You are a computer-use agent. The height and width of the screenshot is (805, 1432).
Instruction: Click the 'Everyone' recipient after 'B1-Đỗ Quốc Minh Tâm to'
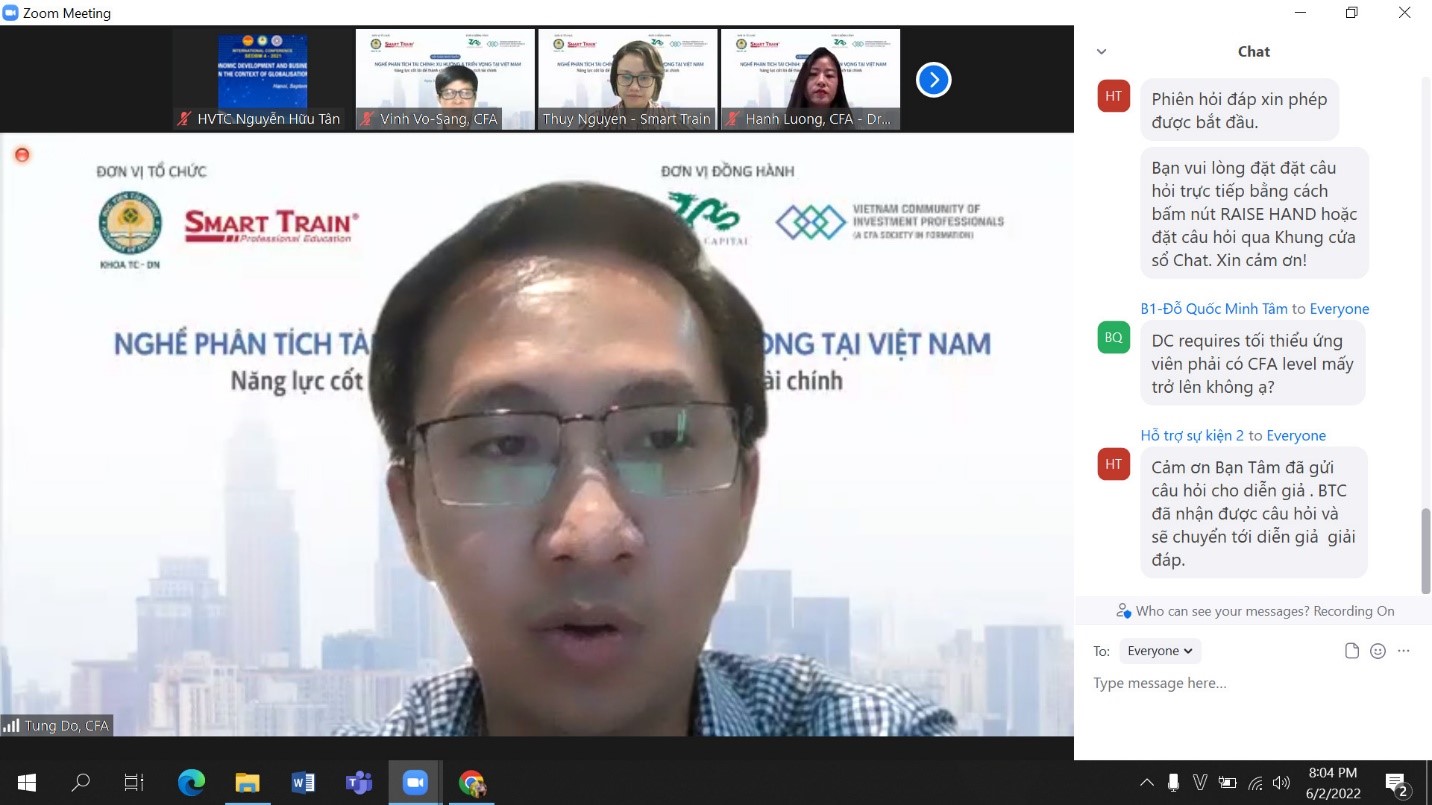(1339, 309)
